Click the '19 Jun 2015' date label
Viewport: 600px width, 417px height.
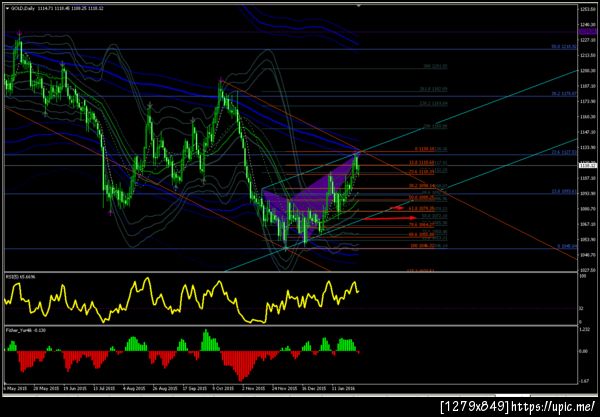75,388
